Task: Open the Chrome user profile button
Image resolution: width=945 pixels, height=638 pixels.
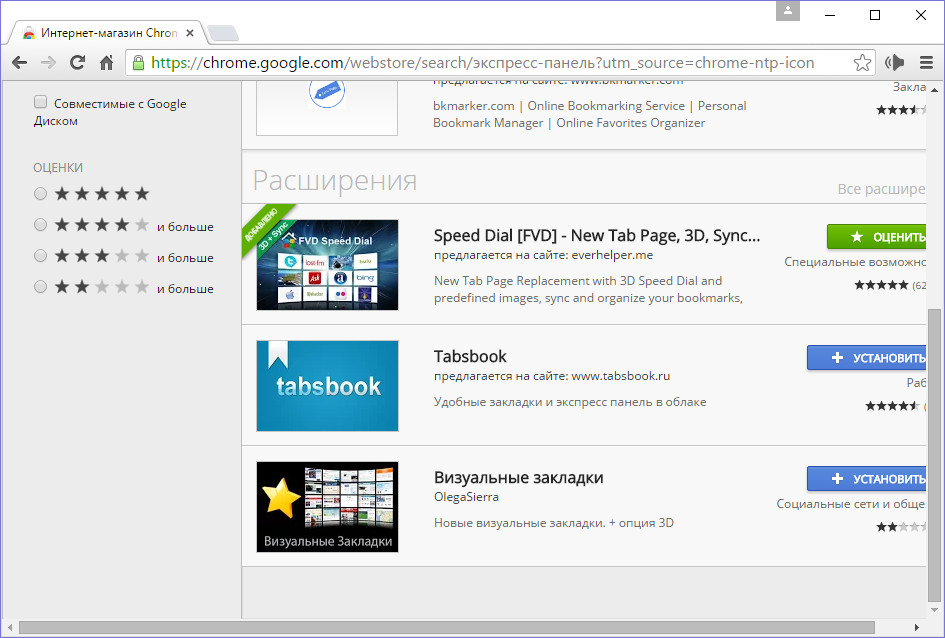Action: click(x=788, y=11)
